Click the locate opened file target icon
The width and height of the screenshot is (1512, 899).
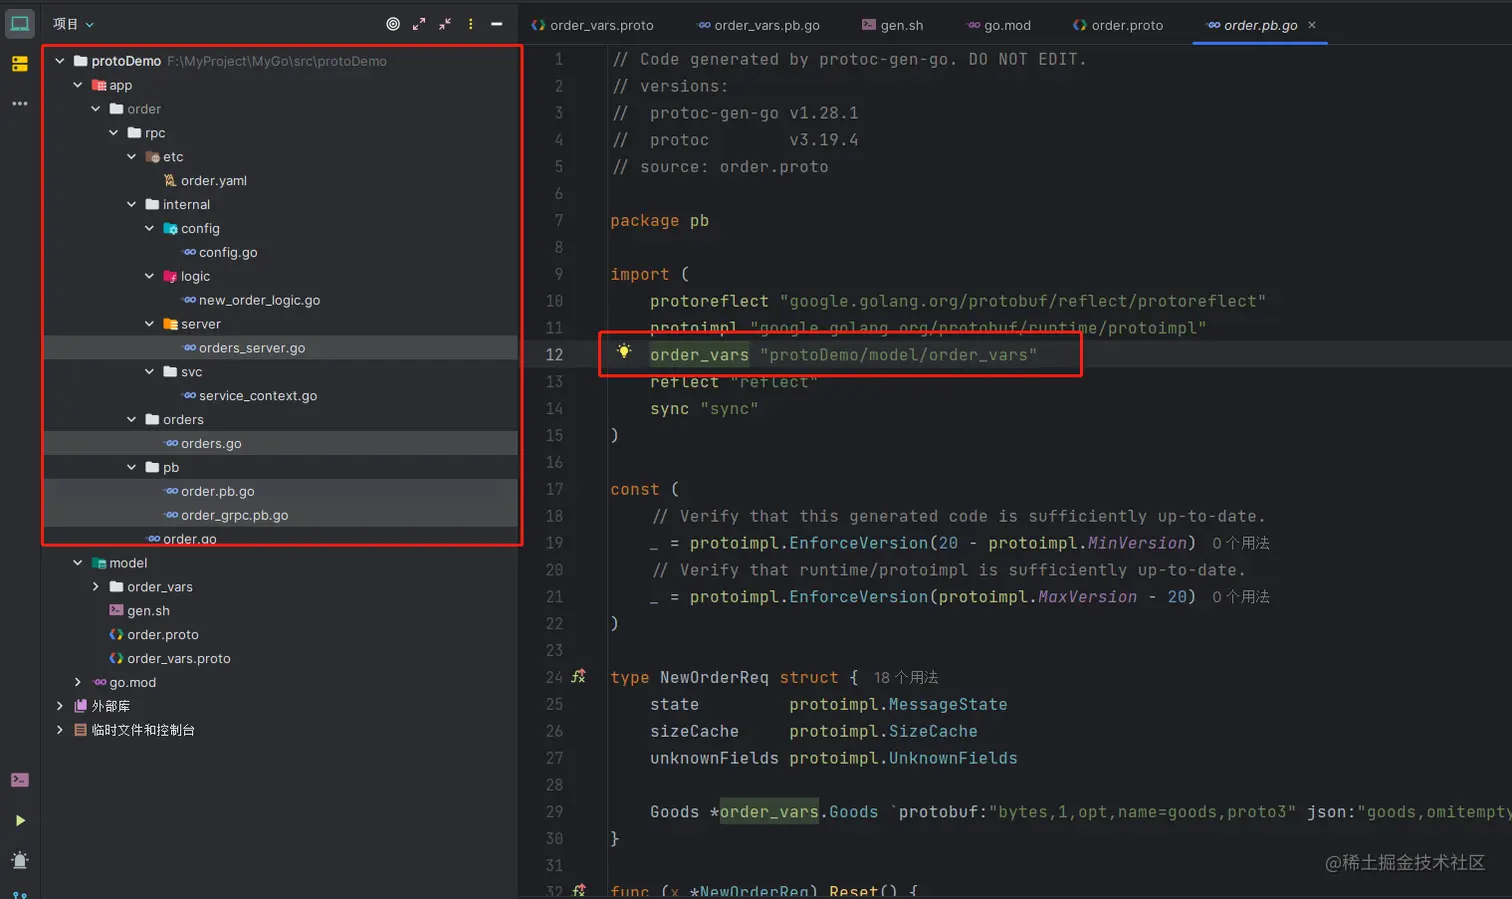[393, 24]
